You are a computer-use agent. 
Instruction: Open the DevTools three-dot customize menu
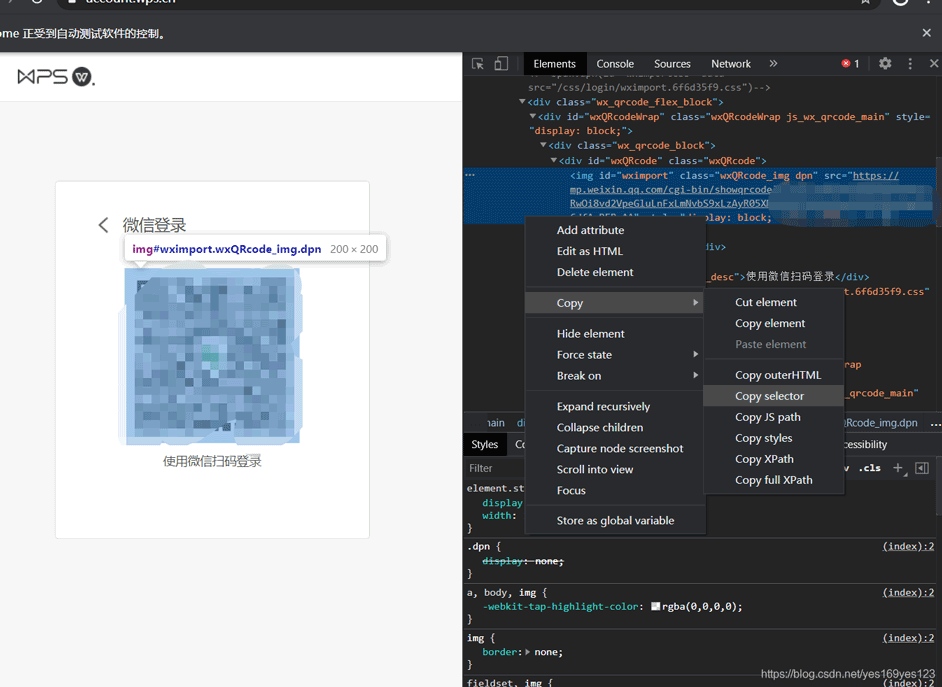coord(910,64)
